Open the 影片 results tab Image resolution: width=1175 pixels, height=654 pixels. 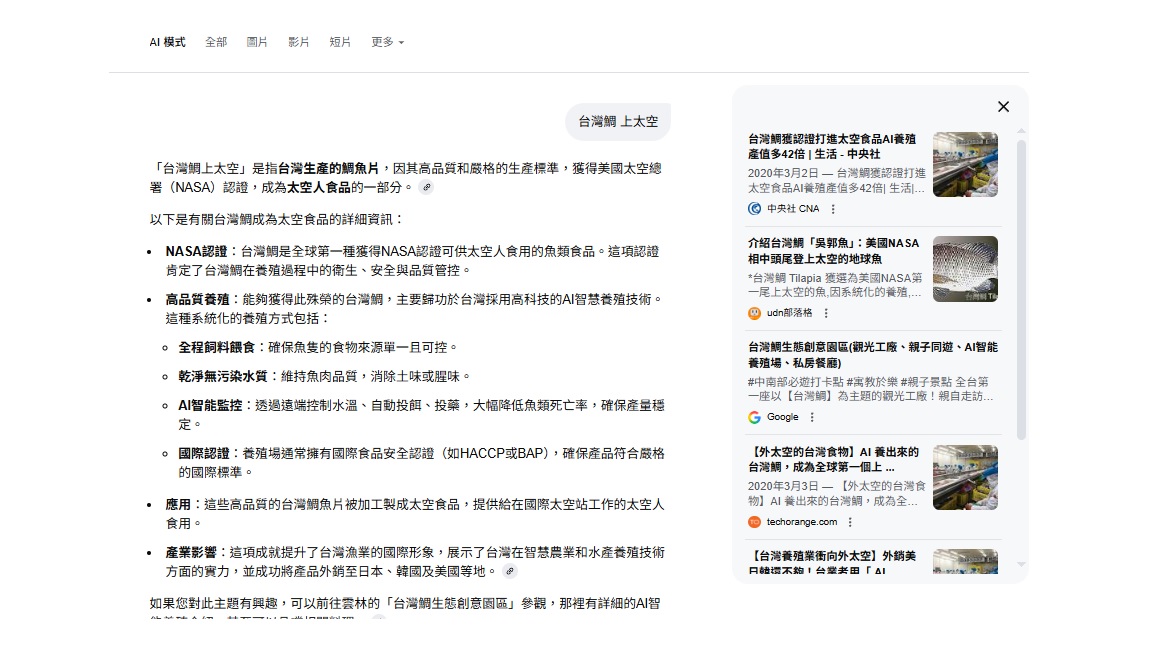pos(299,42)
